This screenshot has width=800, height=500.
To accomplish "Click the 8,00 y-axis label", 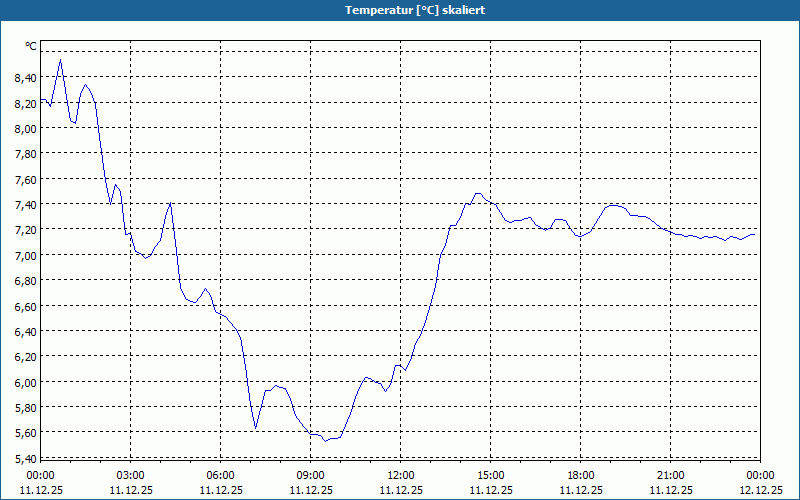I will tap(26, 129).
